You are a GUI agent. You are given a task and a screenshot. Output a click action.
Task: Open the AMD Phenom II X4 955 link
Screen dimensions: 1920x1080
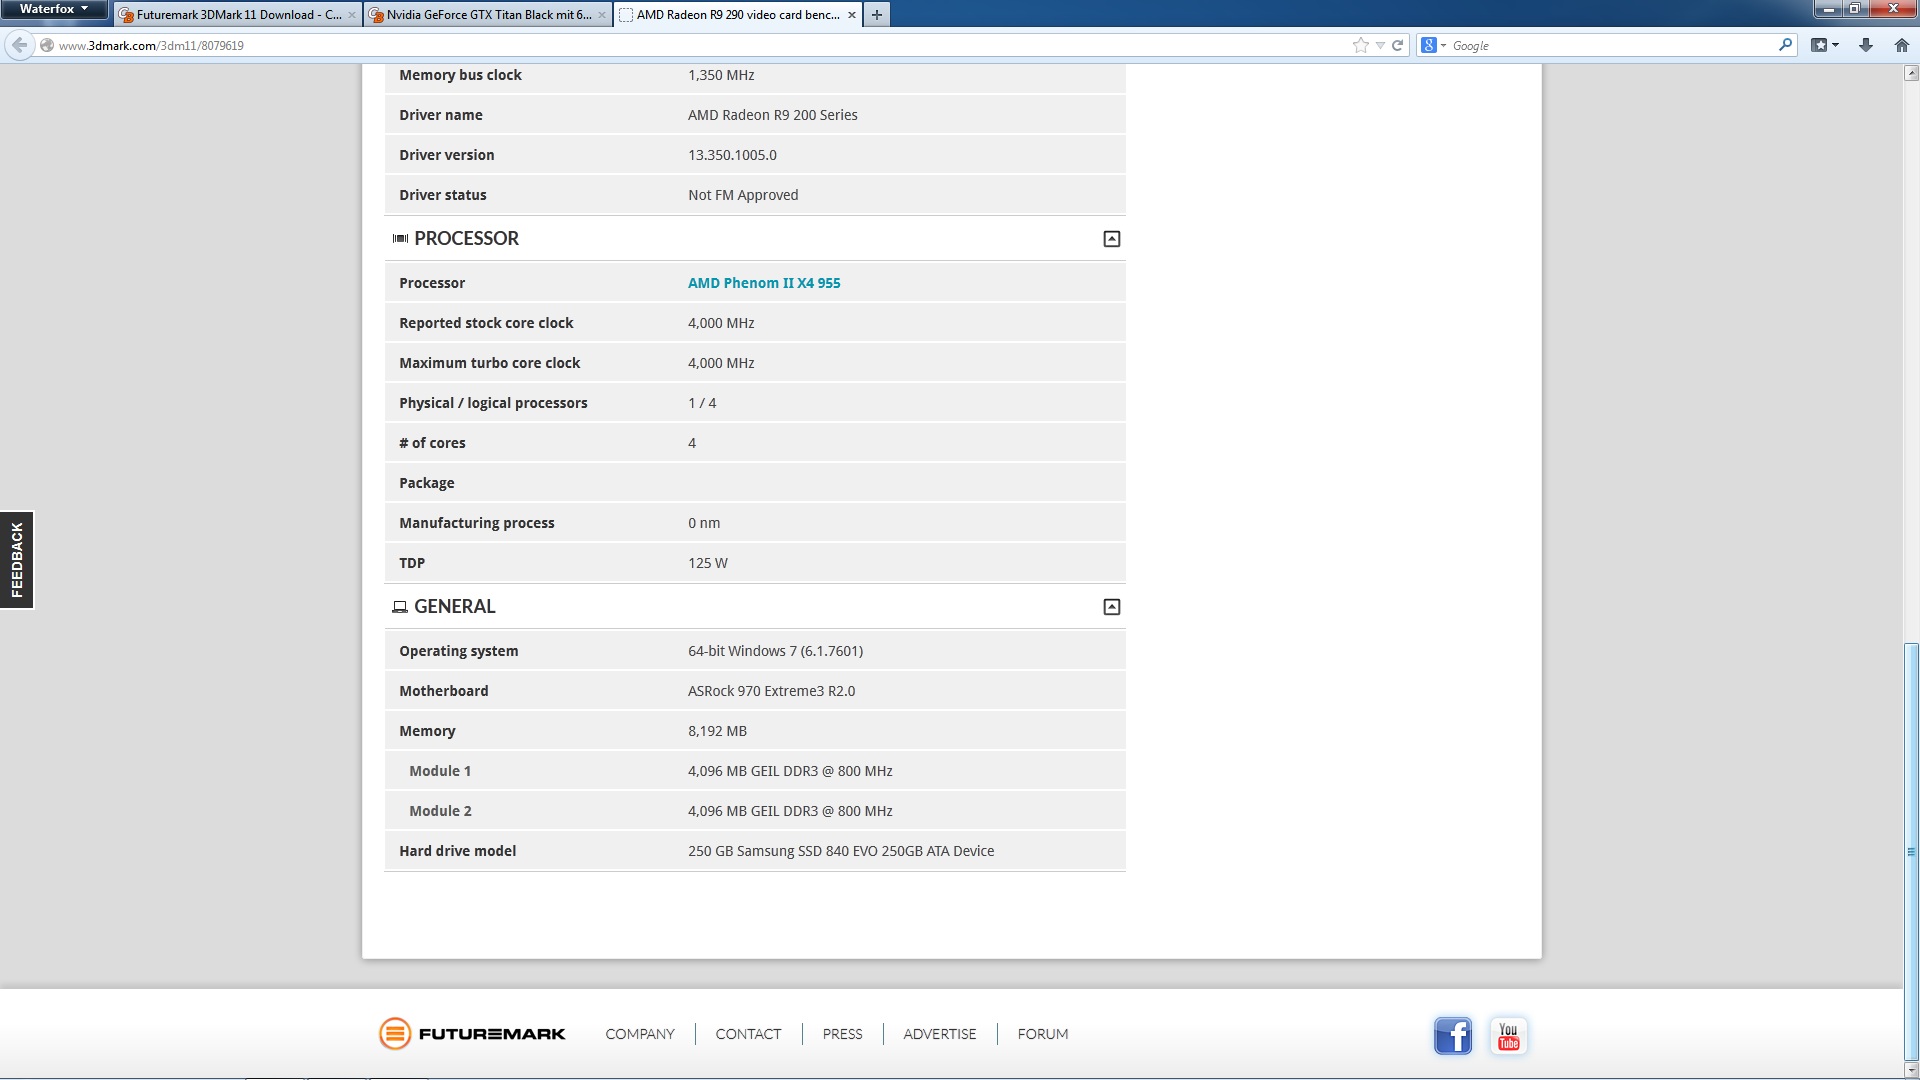coord(763,283)
